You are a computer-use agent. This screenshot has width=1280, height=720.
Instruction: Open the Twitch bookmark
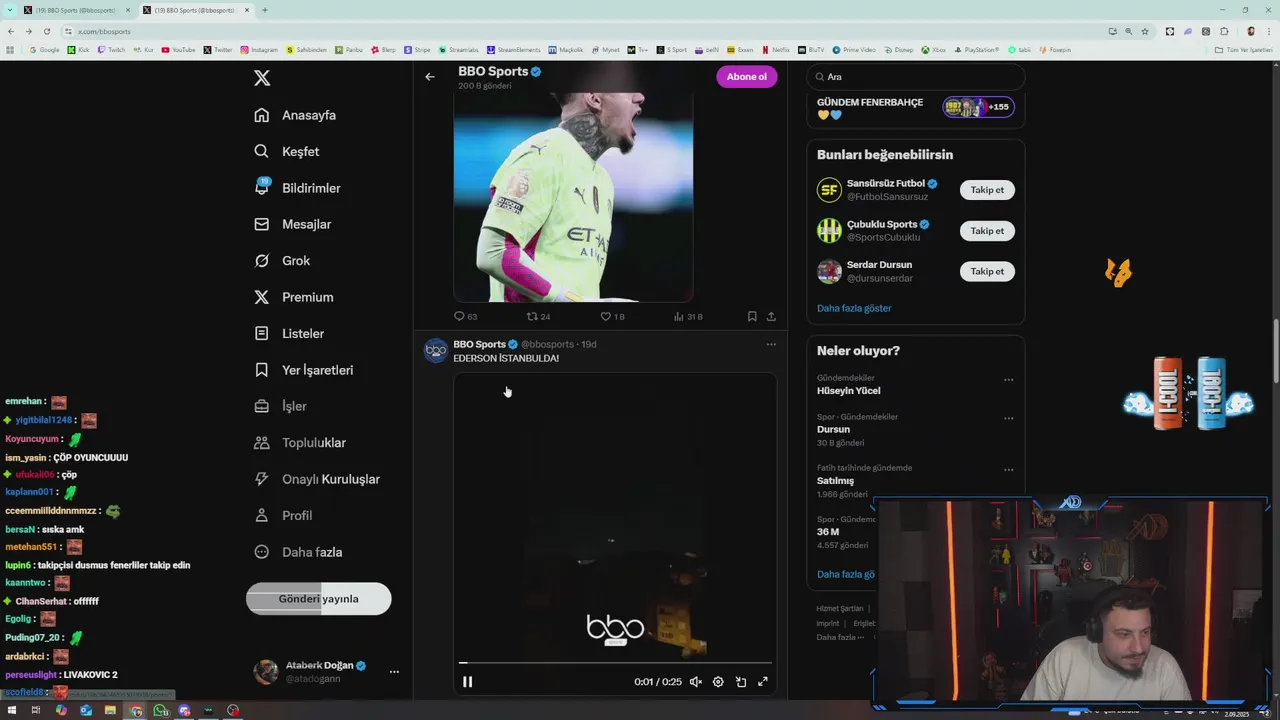point(112,49)
